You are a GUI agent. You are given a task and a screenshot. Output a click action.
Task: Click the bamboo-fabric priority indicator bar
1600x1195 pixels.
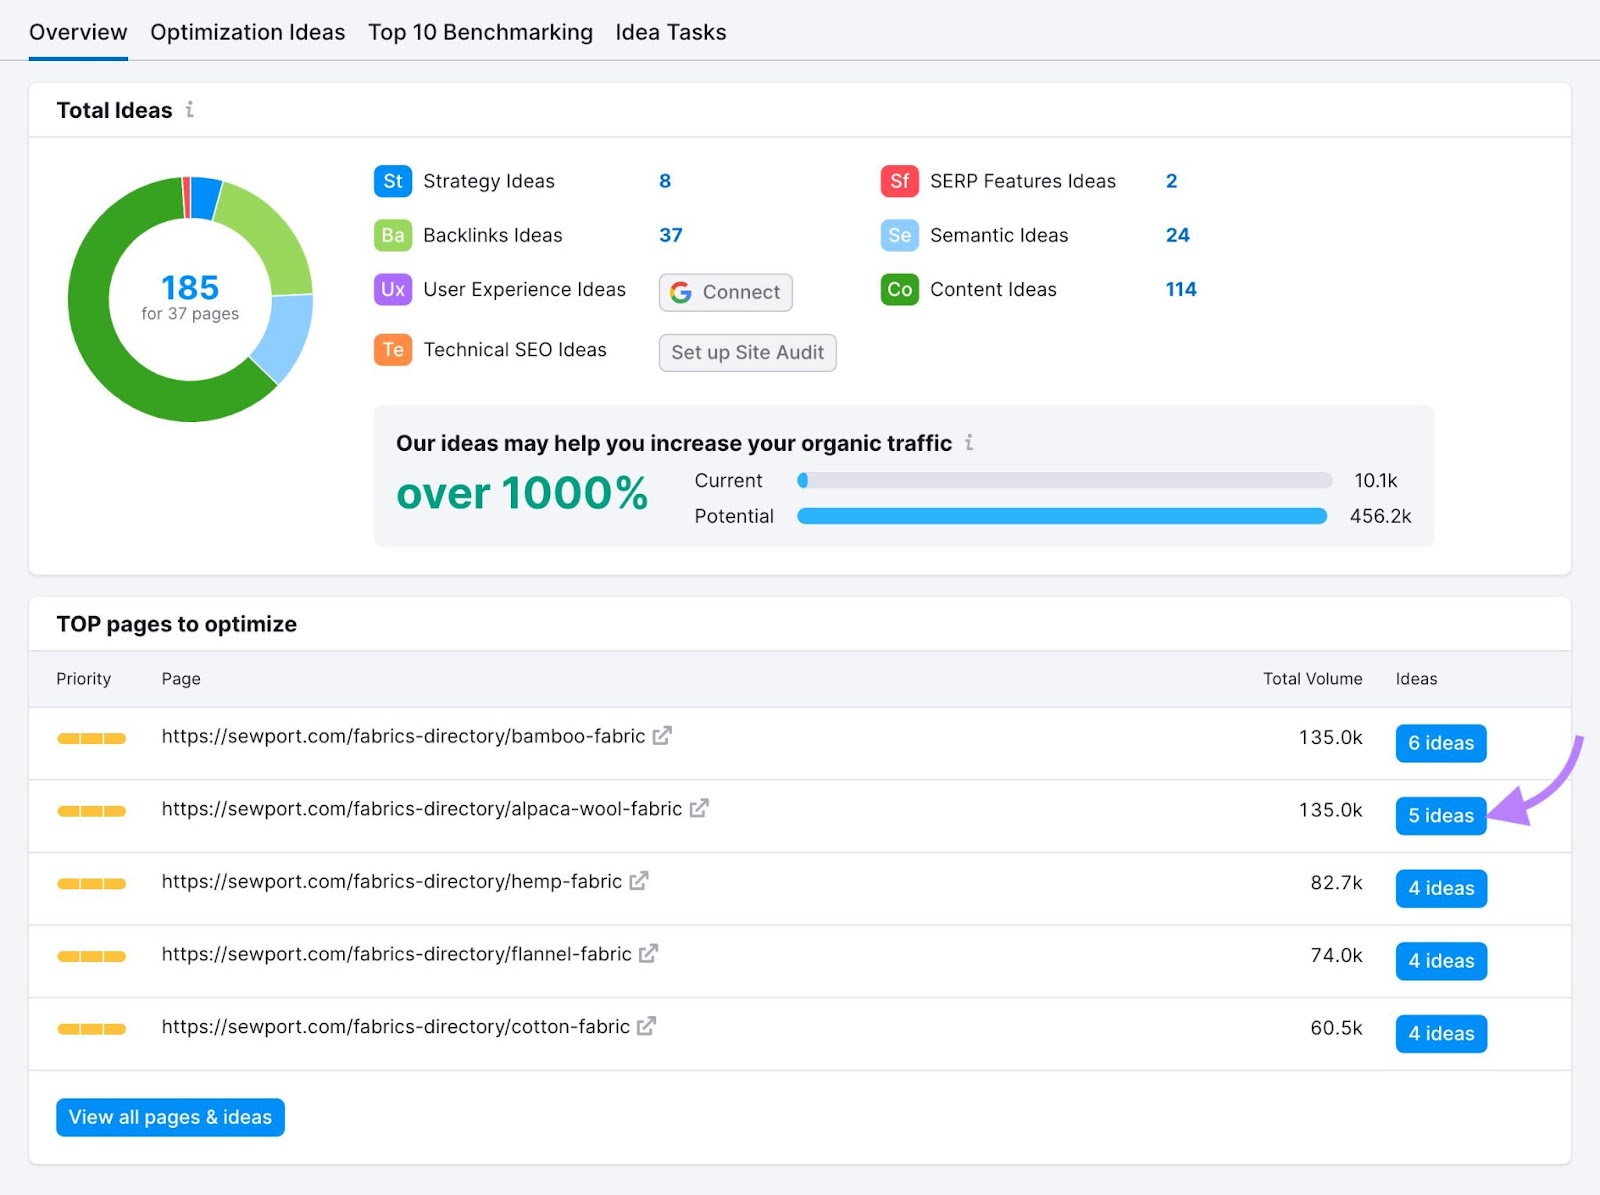click(x=91, y=738)
